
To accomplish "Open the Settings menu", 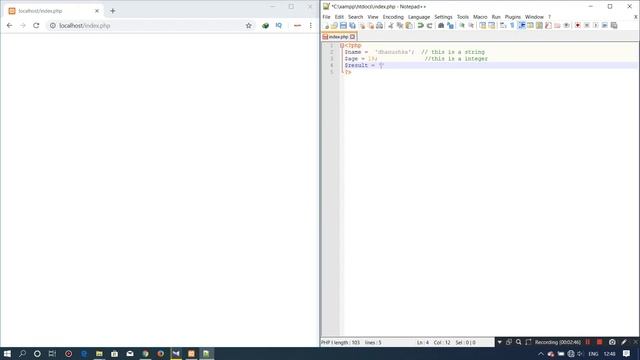I will 443,17.
